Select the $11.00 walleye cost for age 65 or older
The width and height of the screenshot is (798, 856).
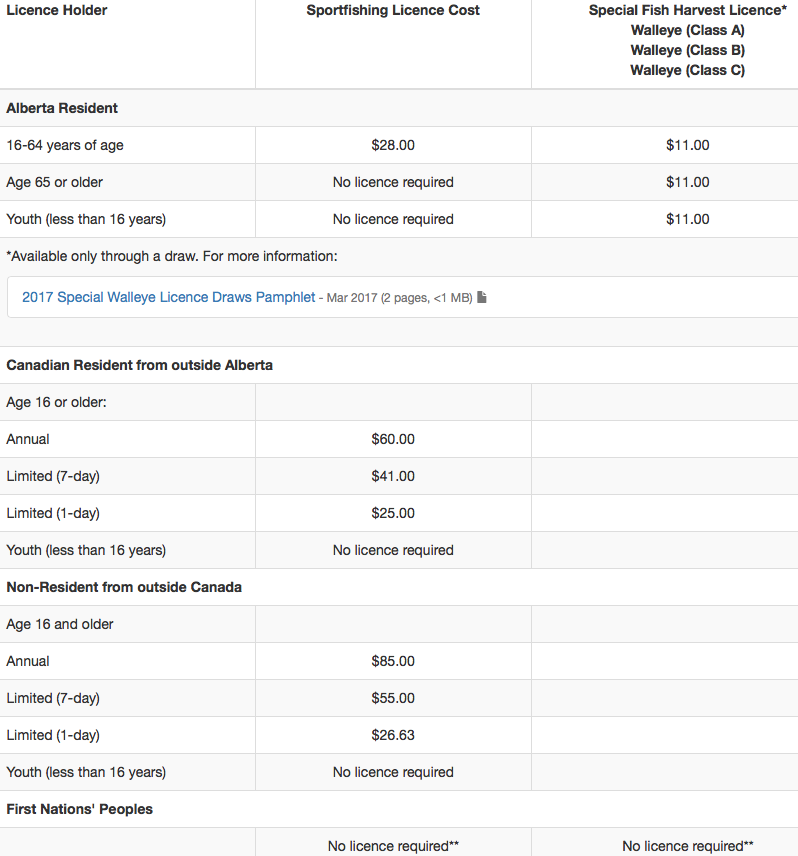click(x=688, y=182)
